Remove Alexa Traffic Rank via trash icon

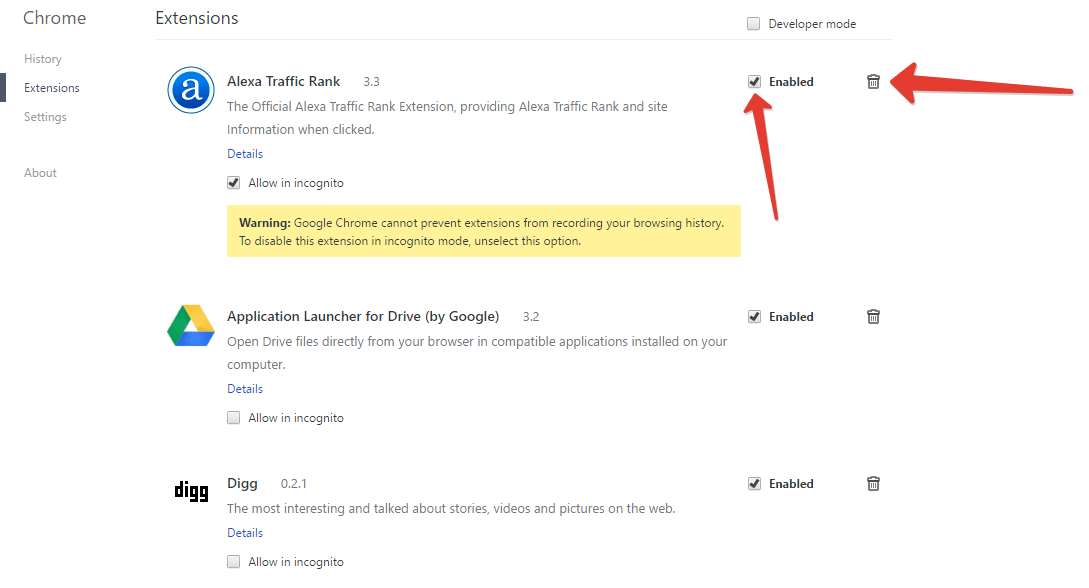tap(873, 82)
